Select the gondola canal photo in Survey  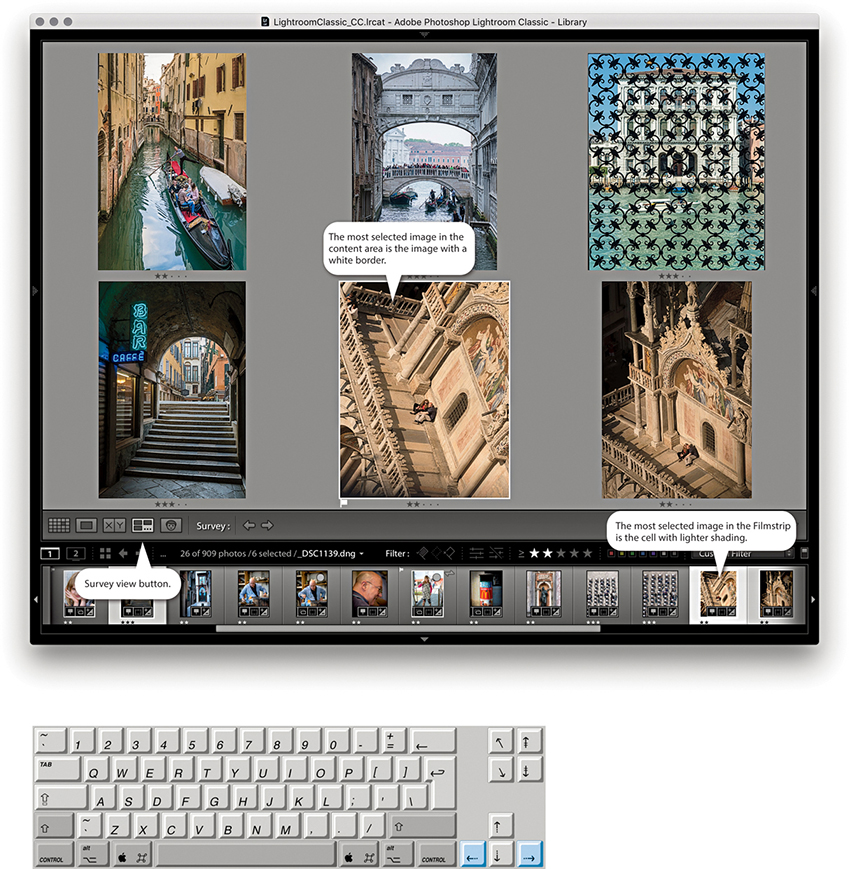click(x=172, y=161)
